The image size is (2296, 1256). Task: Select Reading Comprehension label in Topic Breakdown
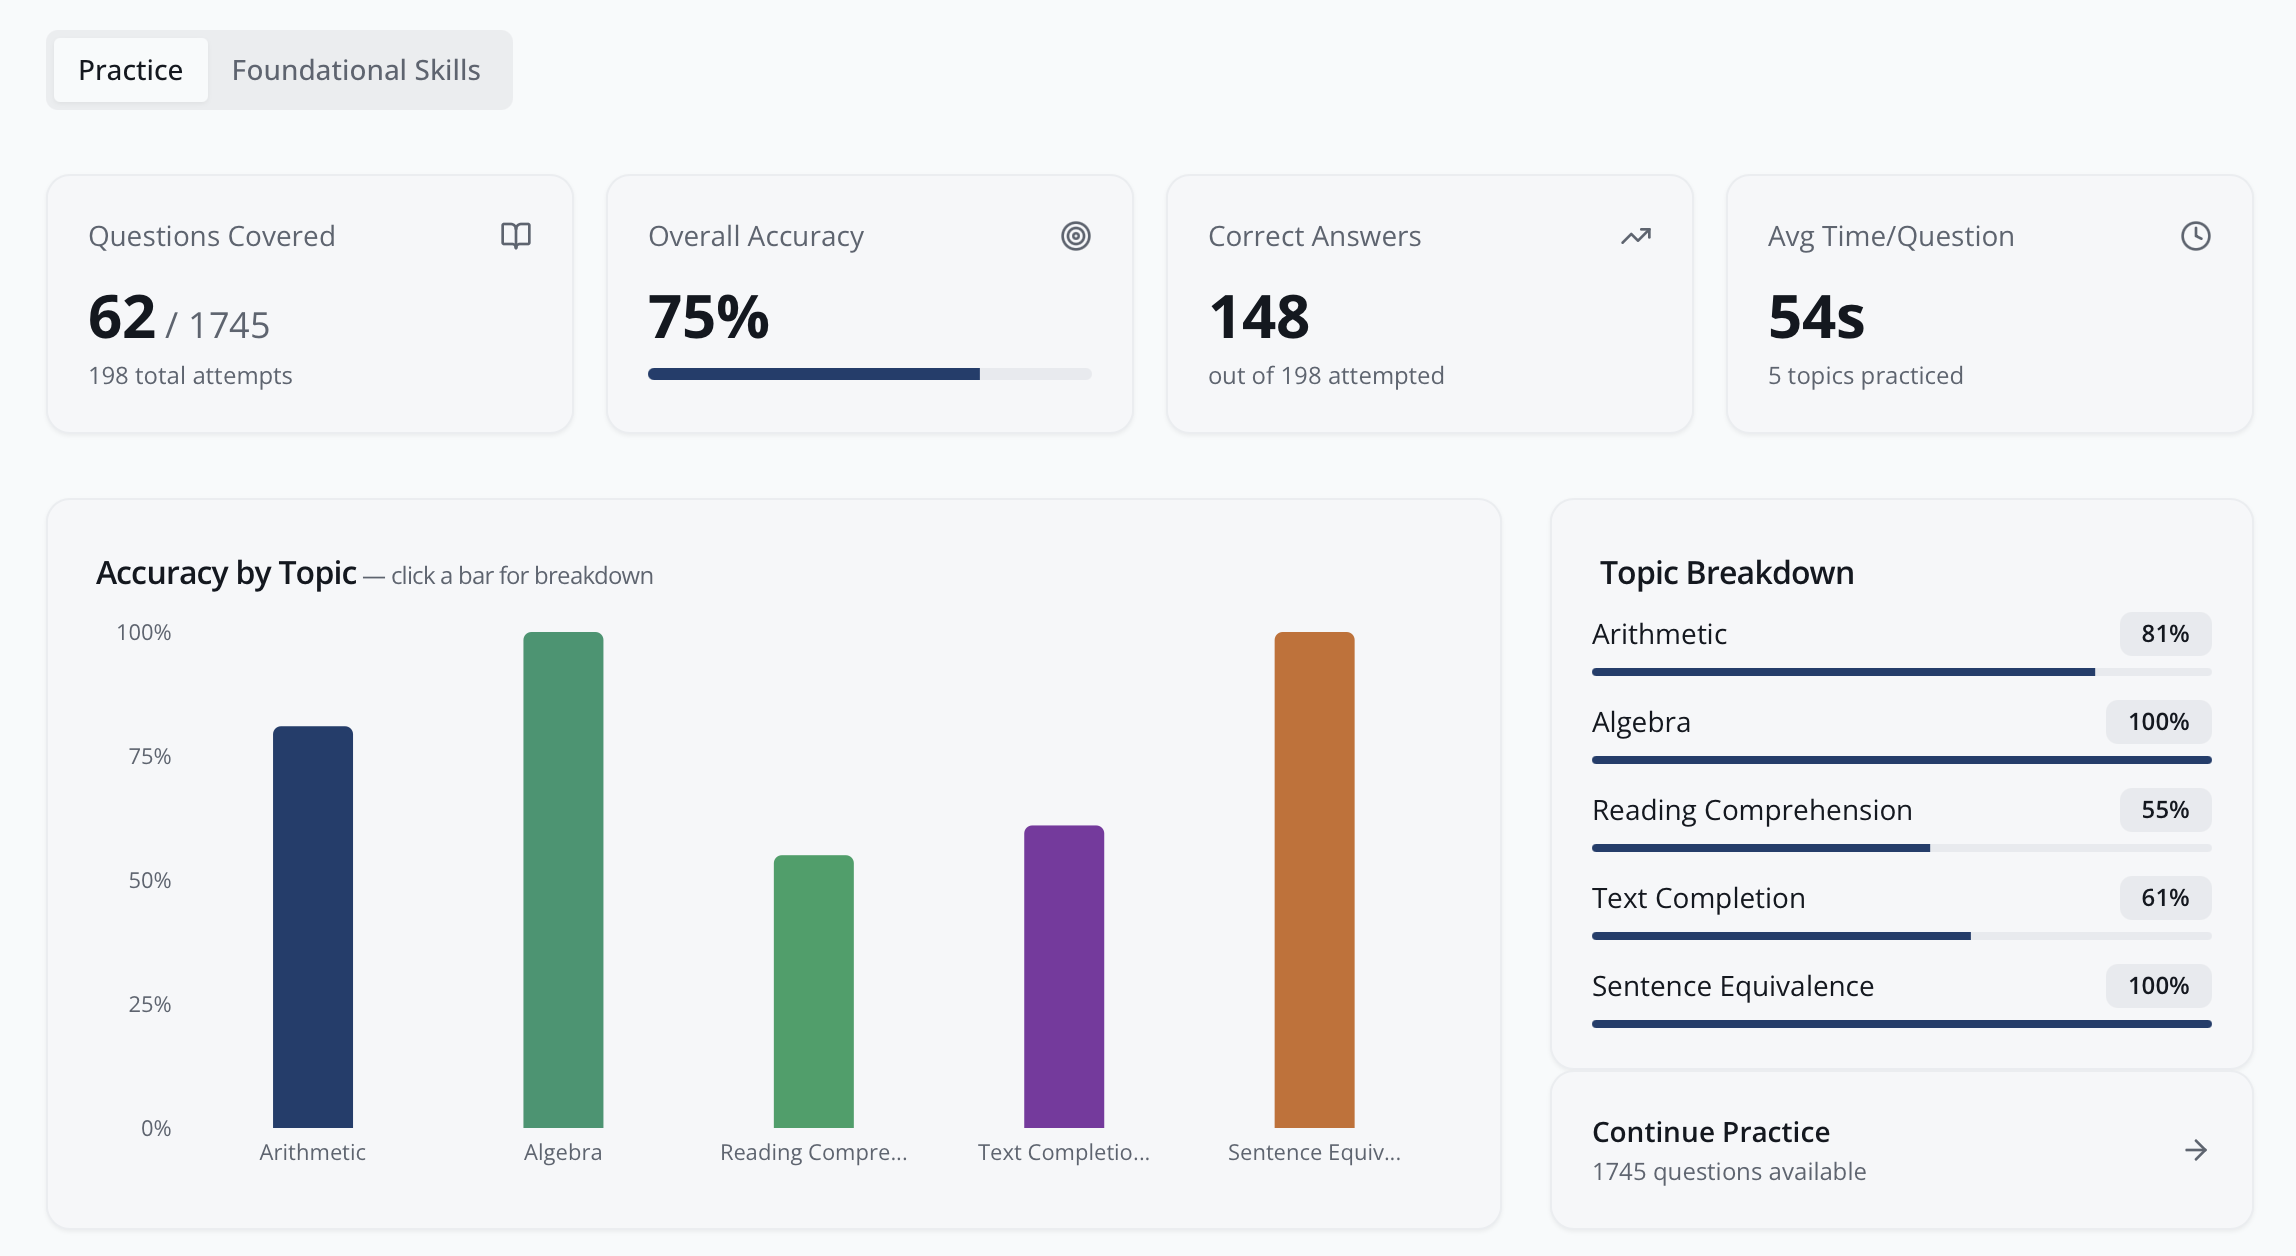tap(1752, 810)
